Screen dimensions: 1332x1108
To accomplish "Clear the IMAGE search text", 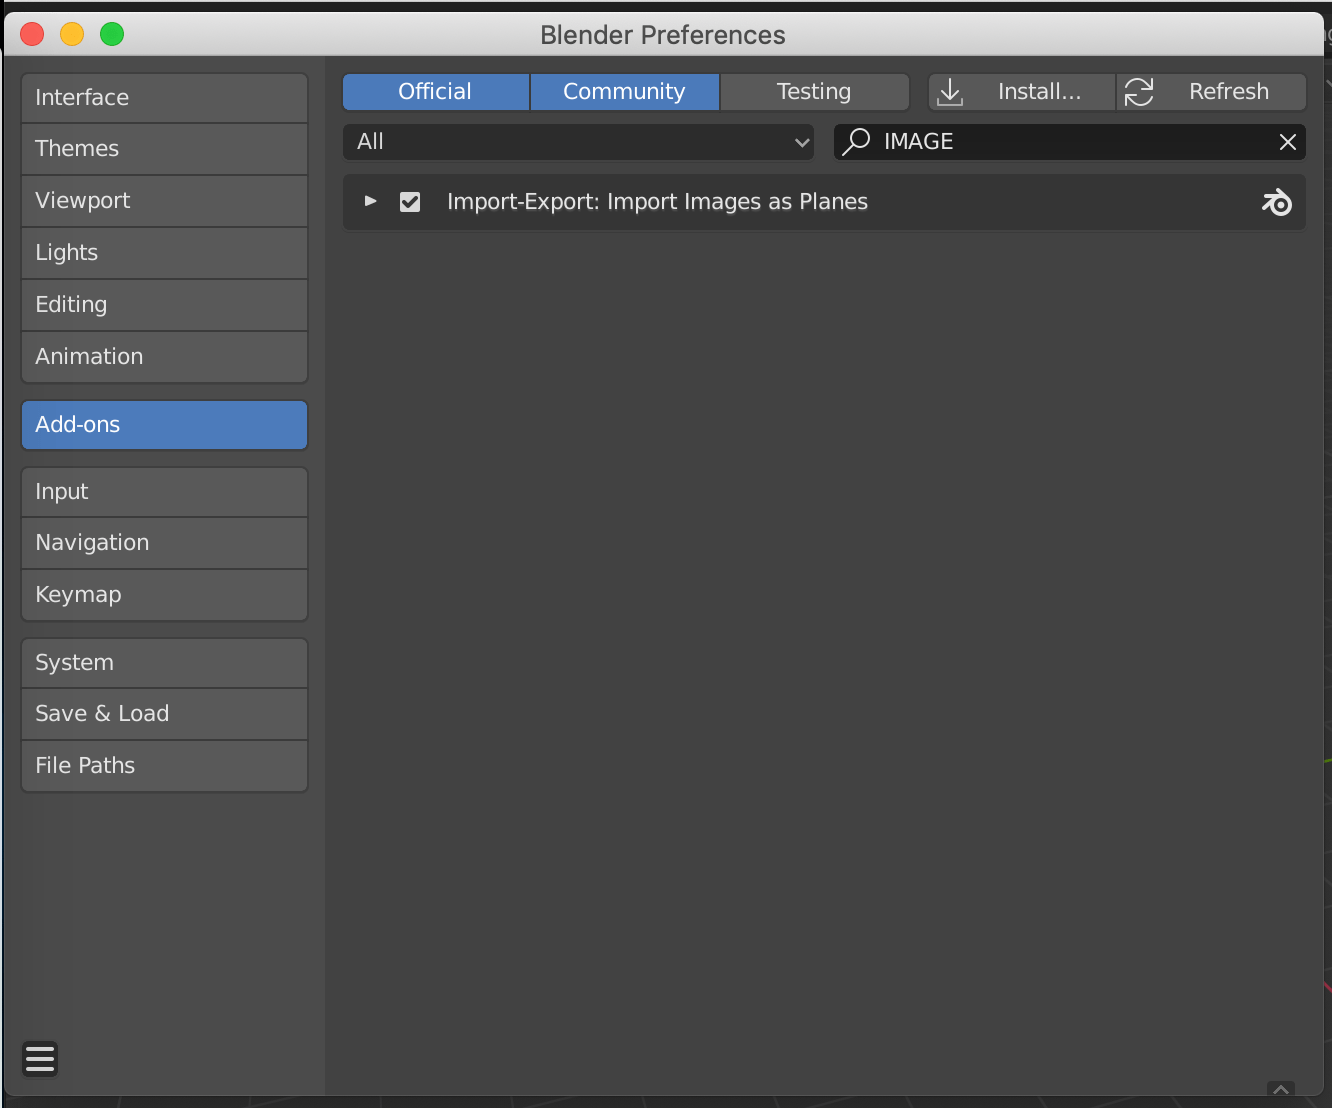I will (x=1288, y=142).
